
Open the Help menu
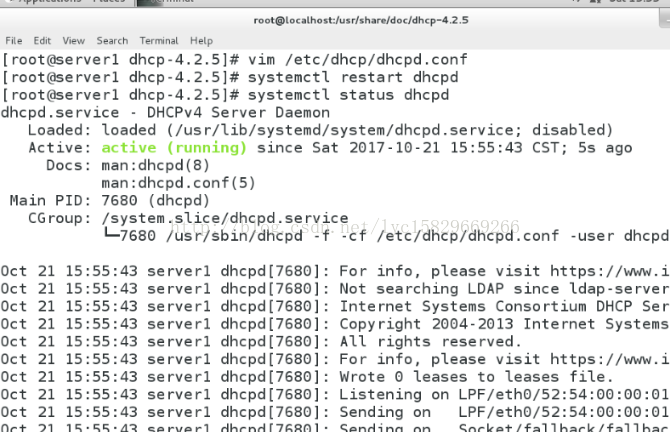(201, 41)
